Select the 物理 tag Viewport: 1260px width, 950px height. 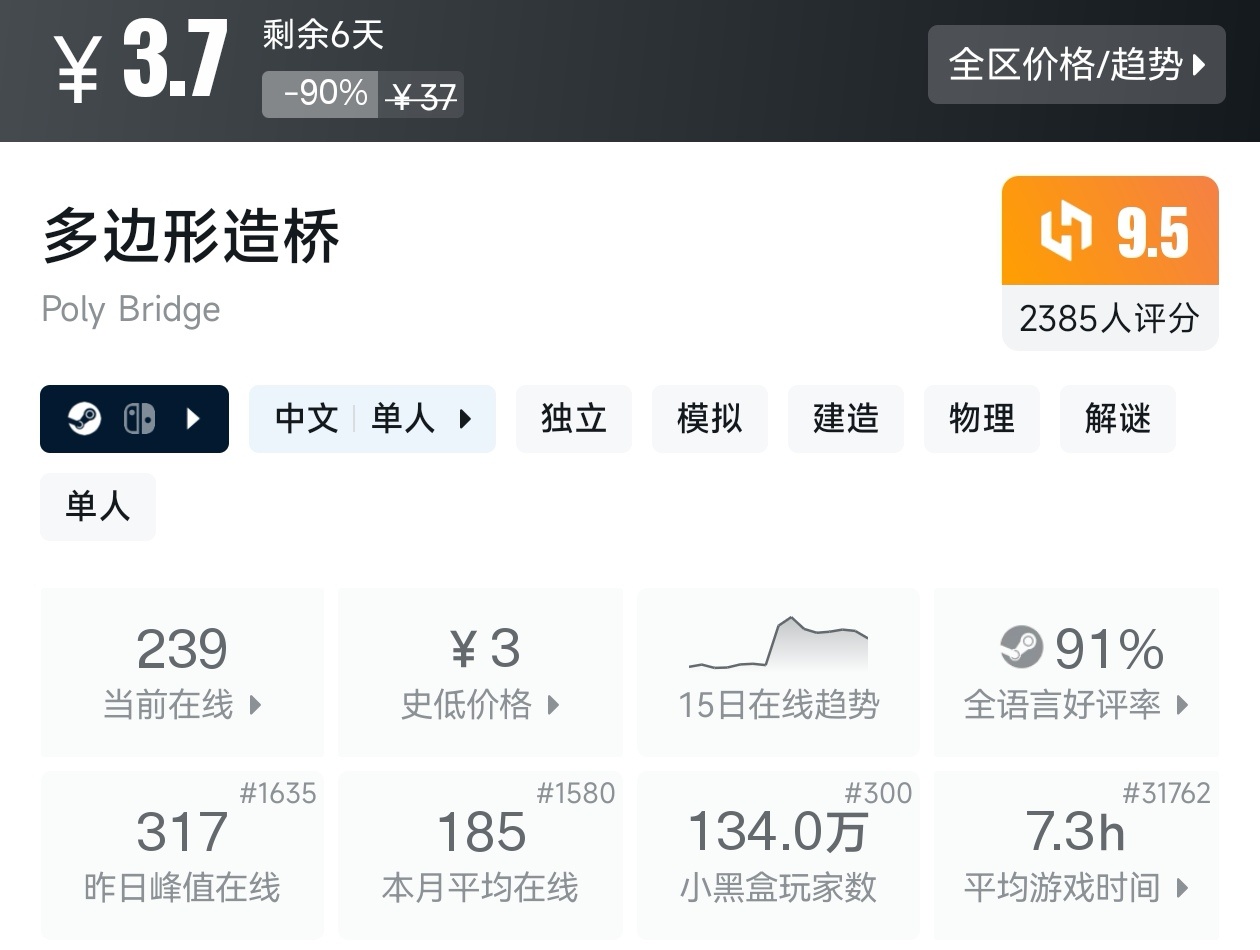click(982, 419)
